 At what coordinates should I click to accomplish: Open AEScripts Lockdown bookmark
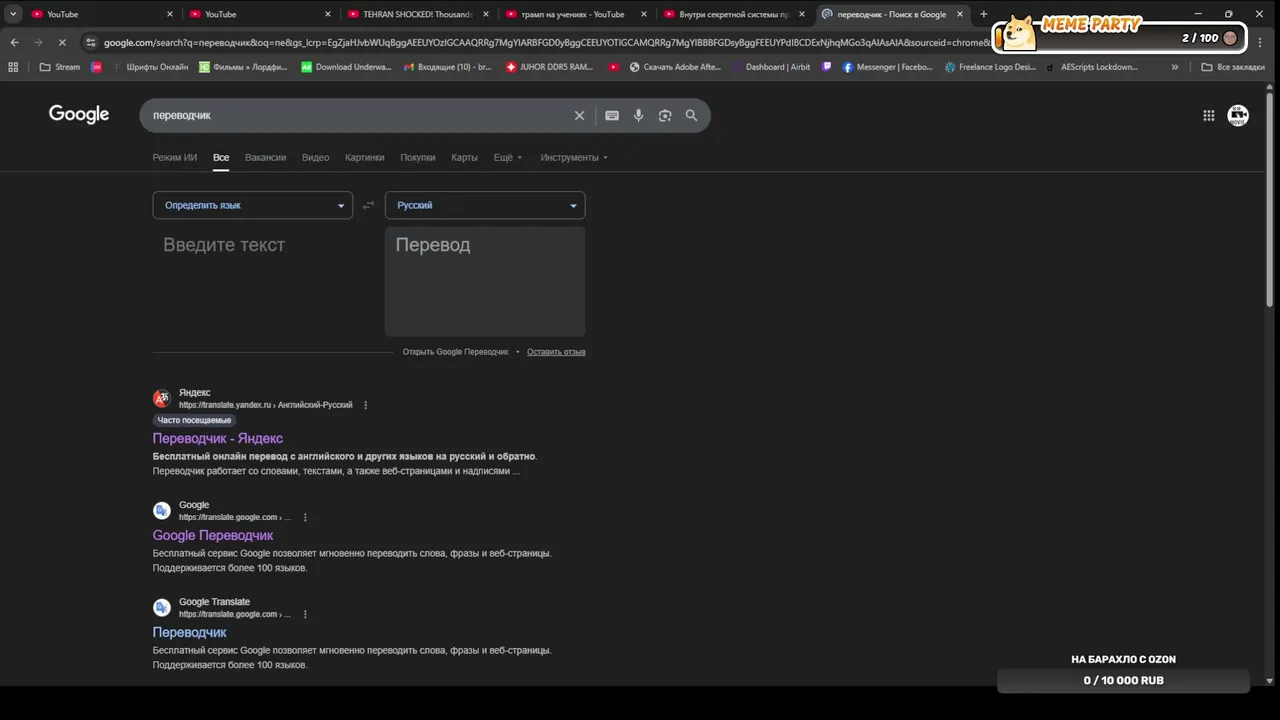click(1092, 67)
